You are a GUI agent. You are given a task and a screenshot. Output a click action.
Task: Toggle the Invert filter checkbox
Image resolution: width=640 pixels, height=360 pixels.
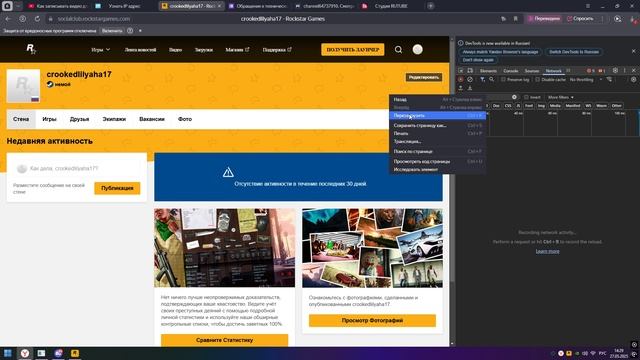tap(526, 97)
